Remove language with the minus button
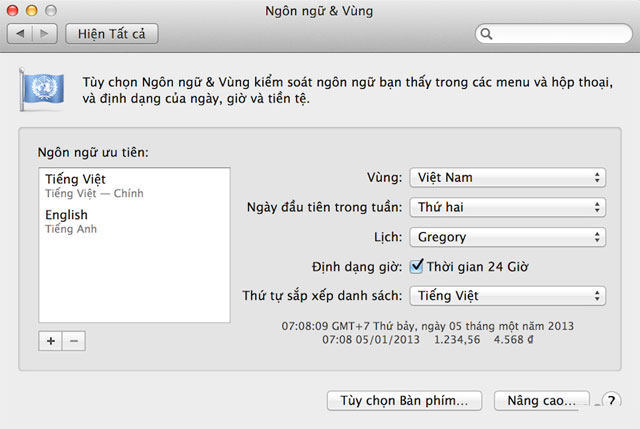 73,341
